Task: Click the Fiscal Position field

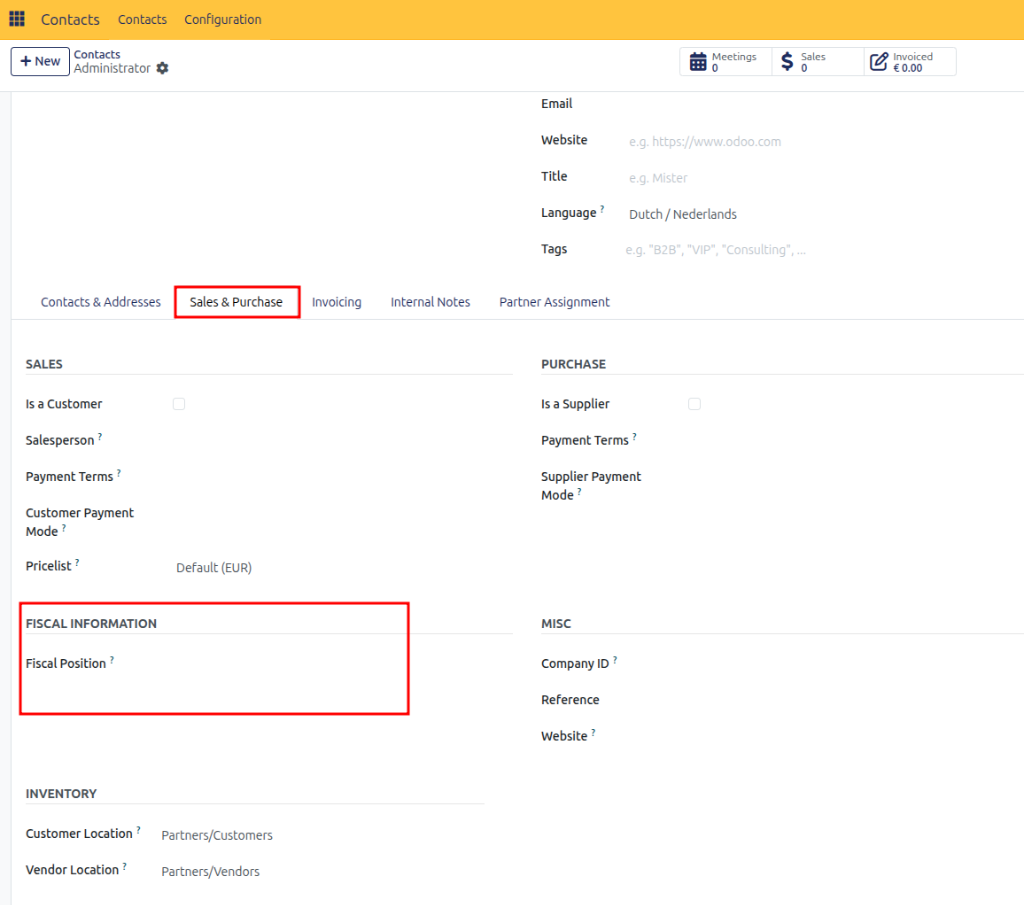Action: pos(344,663)
